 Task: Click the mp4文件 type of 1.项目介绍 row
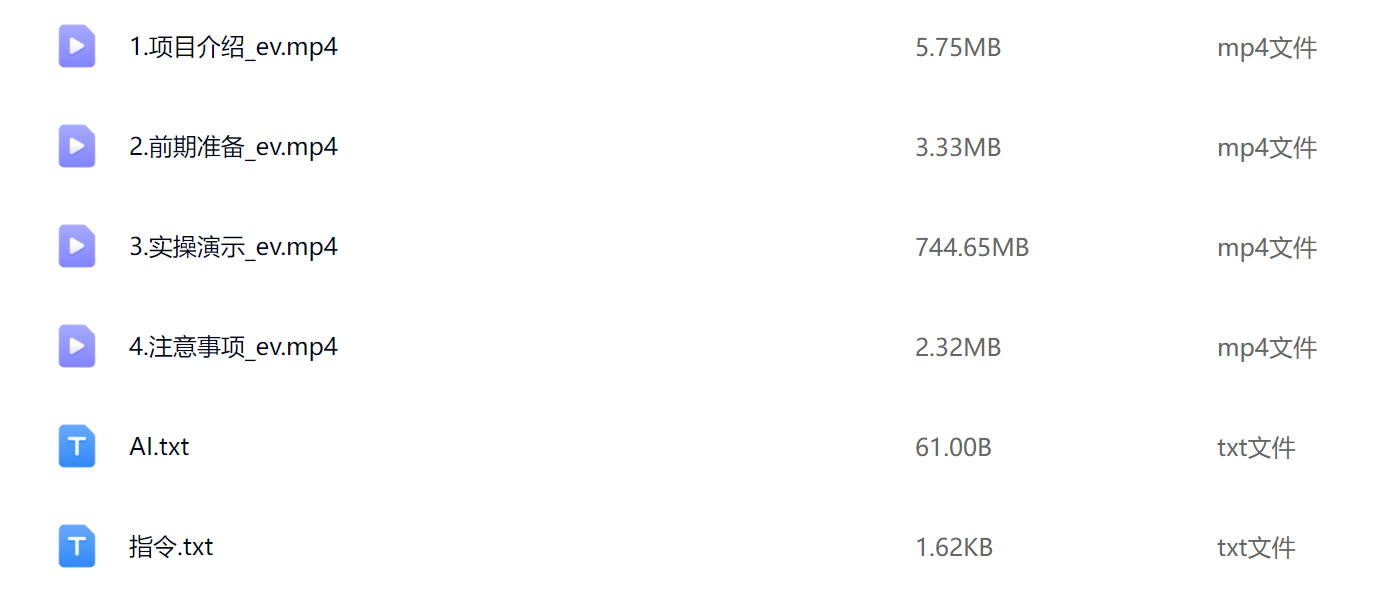(x=1267, y=47)
